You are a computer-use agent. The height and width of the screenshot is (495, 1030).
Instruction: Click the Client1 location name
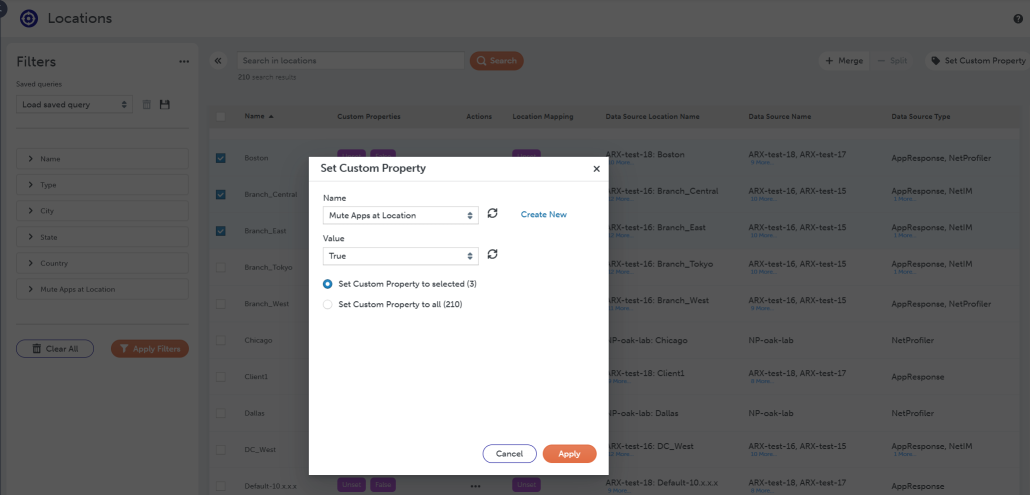pyautogui.click(x=254, y=377)
